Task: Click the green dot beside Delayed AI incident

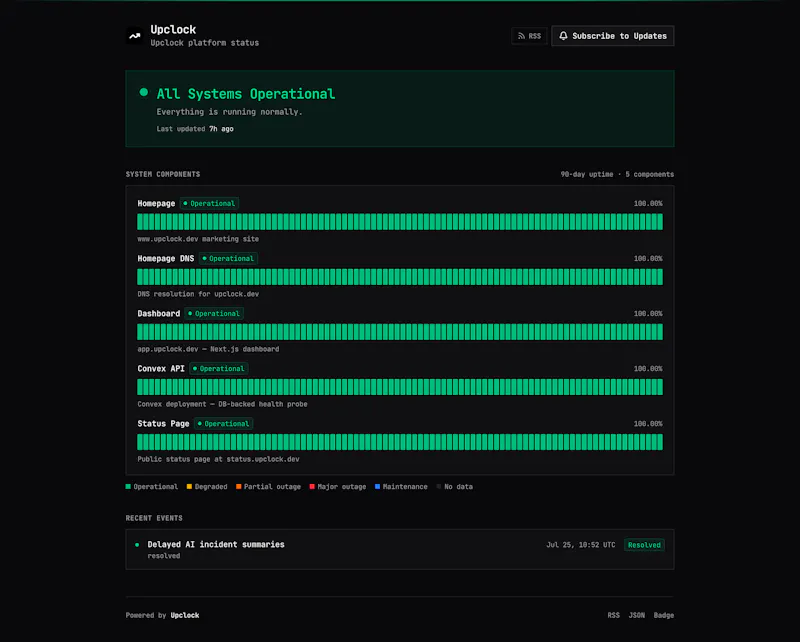Action: click(137, 545)
